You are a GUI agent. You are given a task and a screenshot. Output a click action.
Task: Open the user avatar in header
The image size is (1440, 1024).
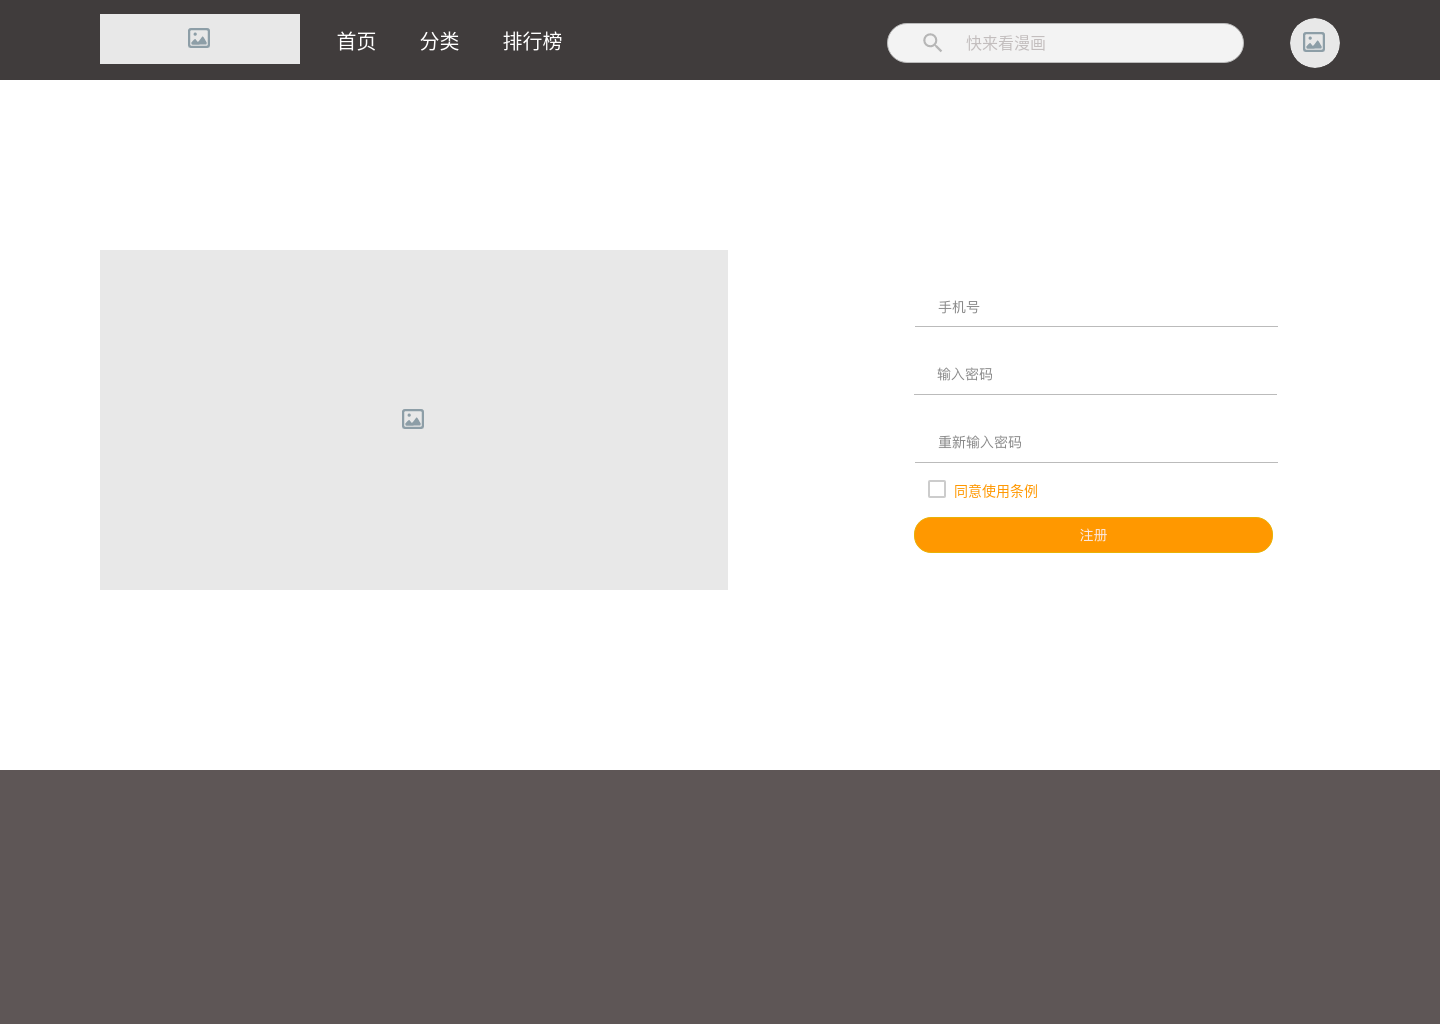(x=1314, y=43)
